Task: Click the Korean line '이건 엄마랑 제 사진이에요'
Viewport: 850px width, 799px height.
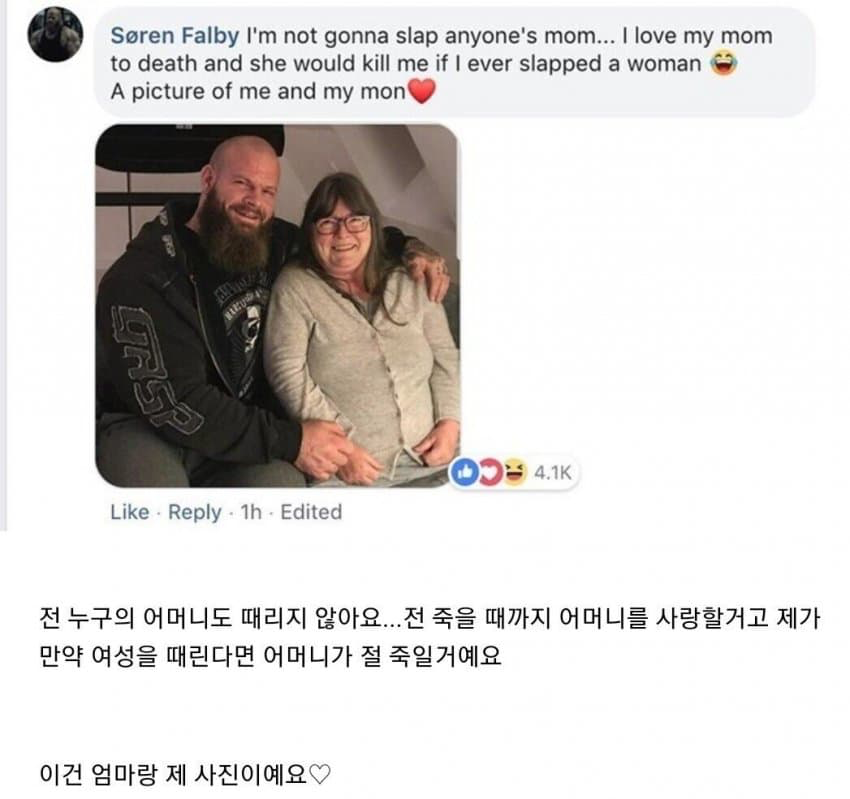Action: click(173, 774)
